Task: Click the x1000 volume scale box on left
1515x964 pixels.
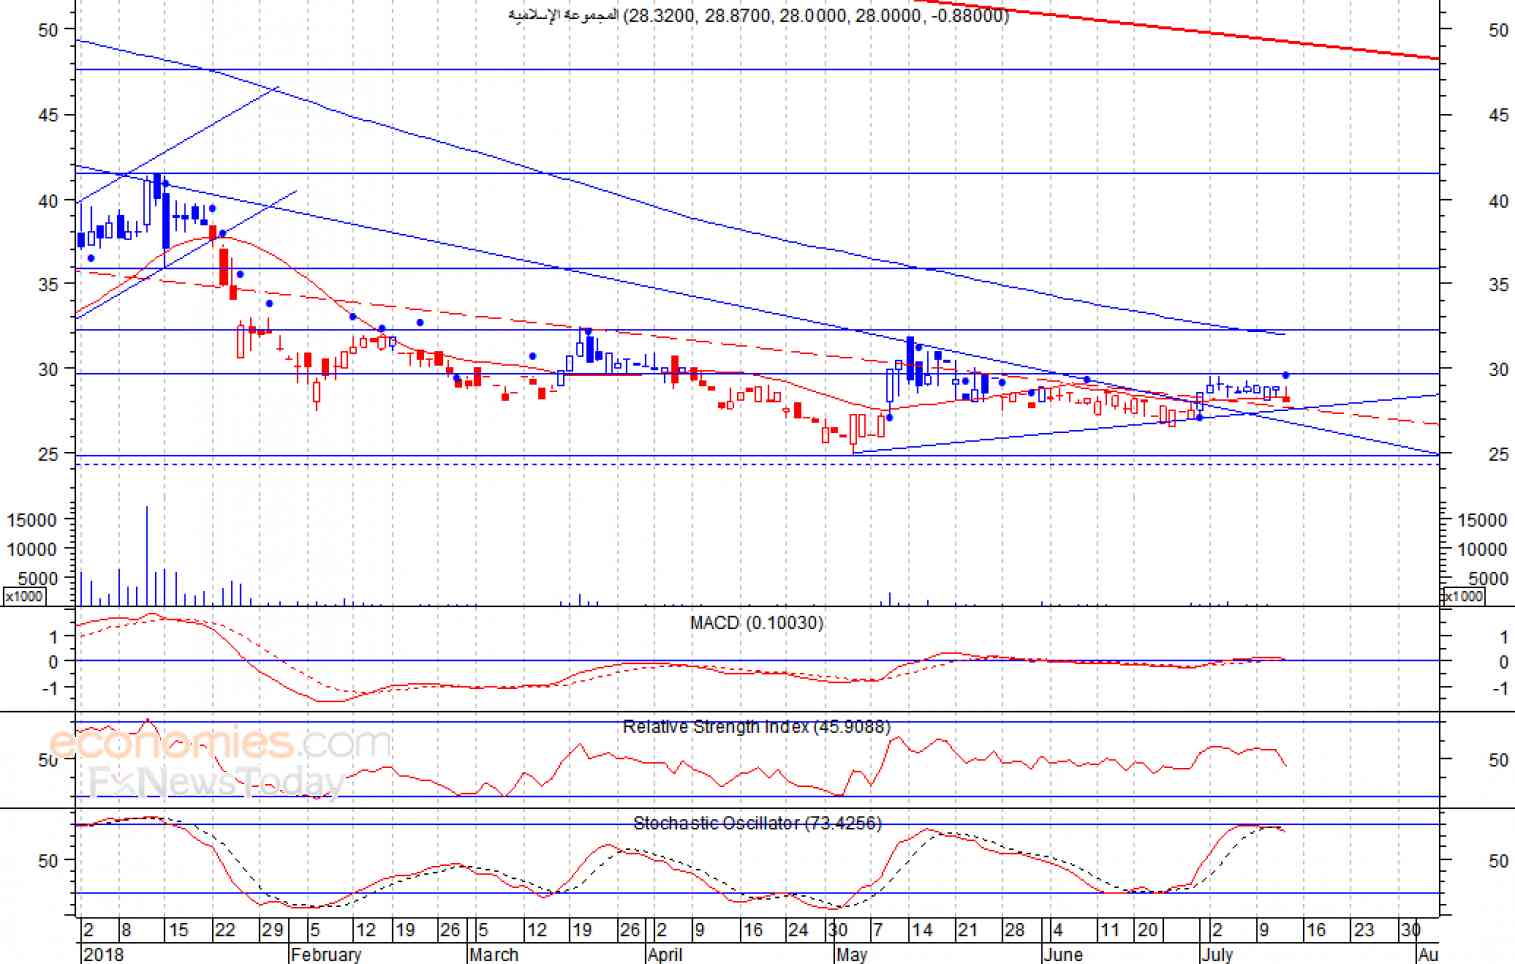Action: point(24,596)
